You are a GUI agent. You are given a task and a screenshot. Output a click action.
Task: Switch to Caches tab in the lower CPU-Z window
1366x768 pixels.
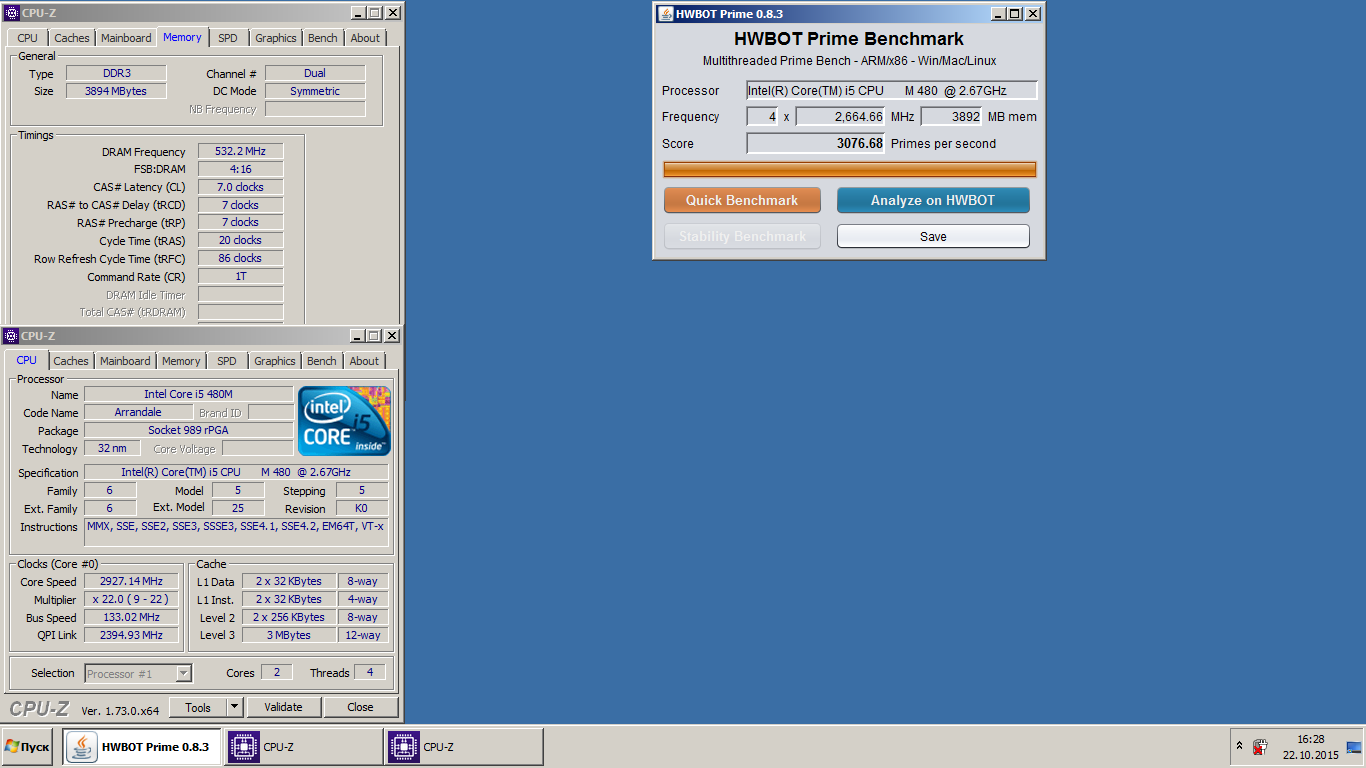pyautogui.click(x=71, y=361)
